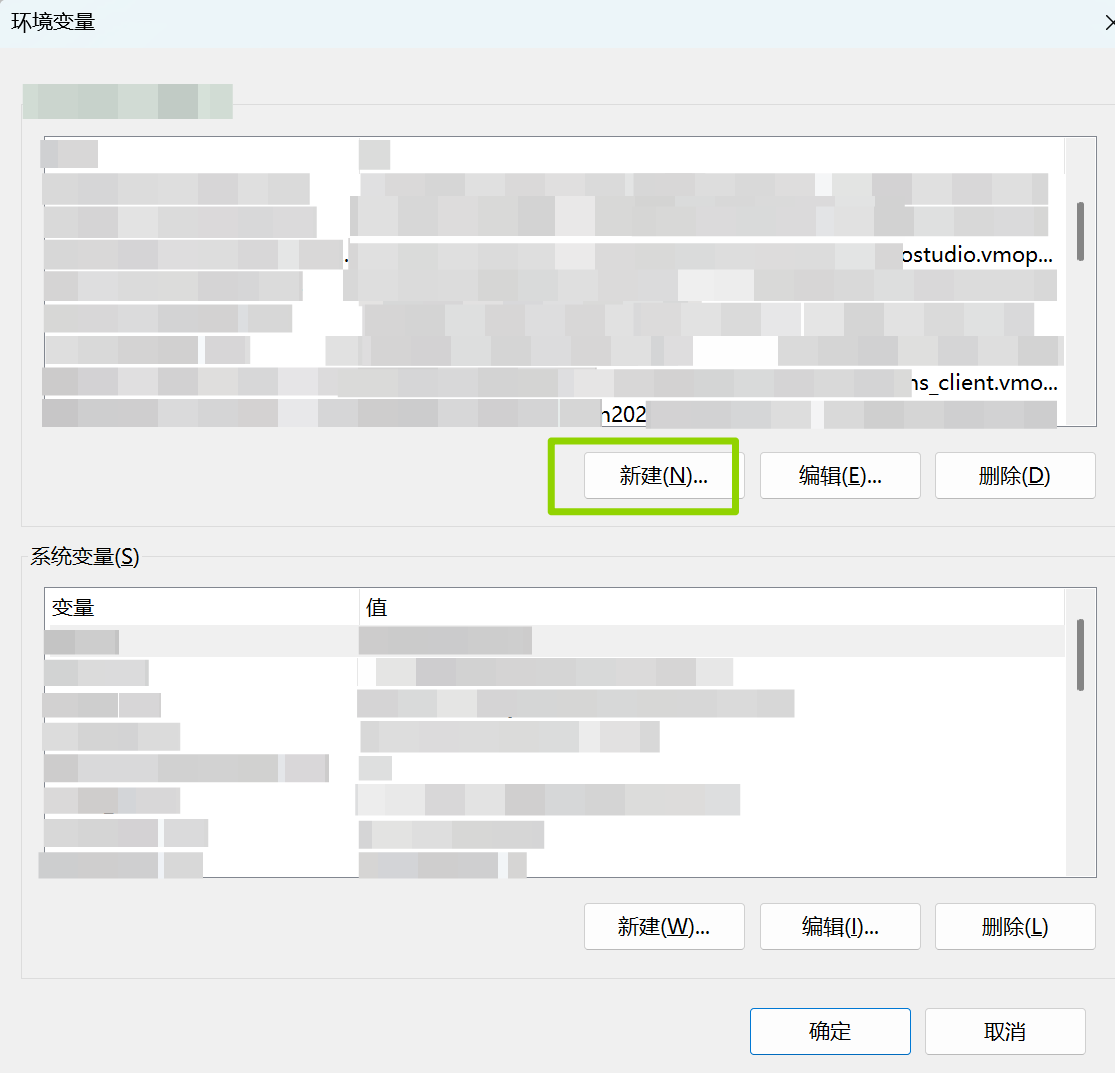Viewport: 1115px width, 1073px height.
Task: Select the variable row containing h202
Action: [550, 413]
